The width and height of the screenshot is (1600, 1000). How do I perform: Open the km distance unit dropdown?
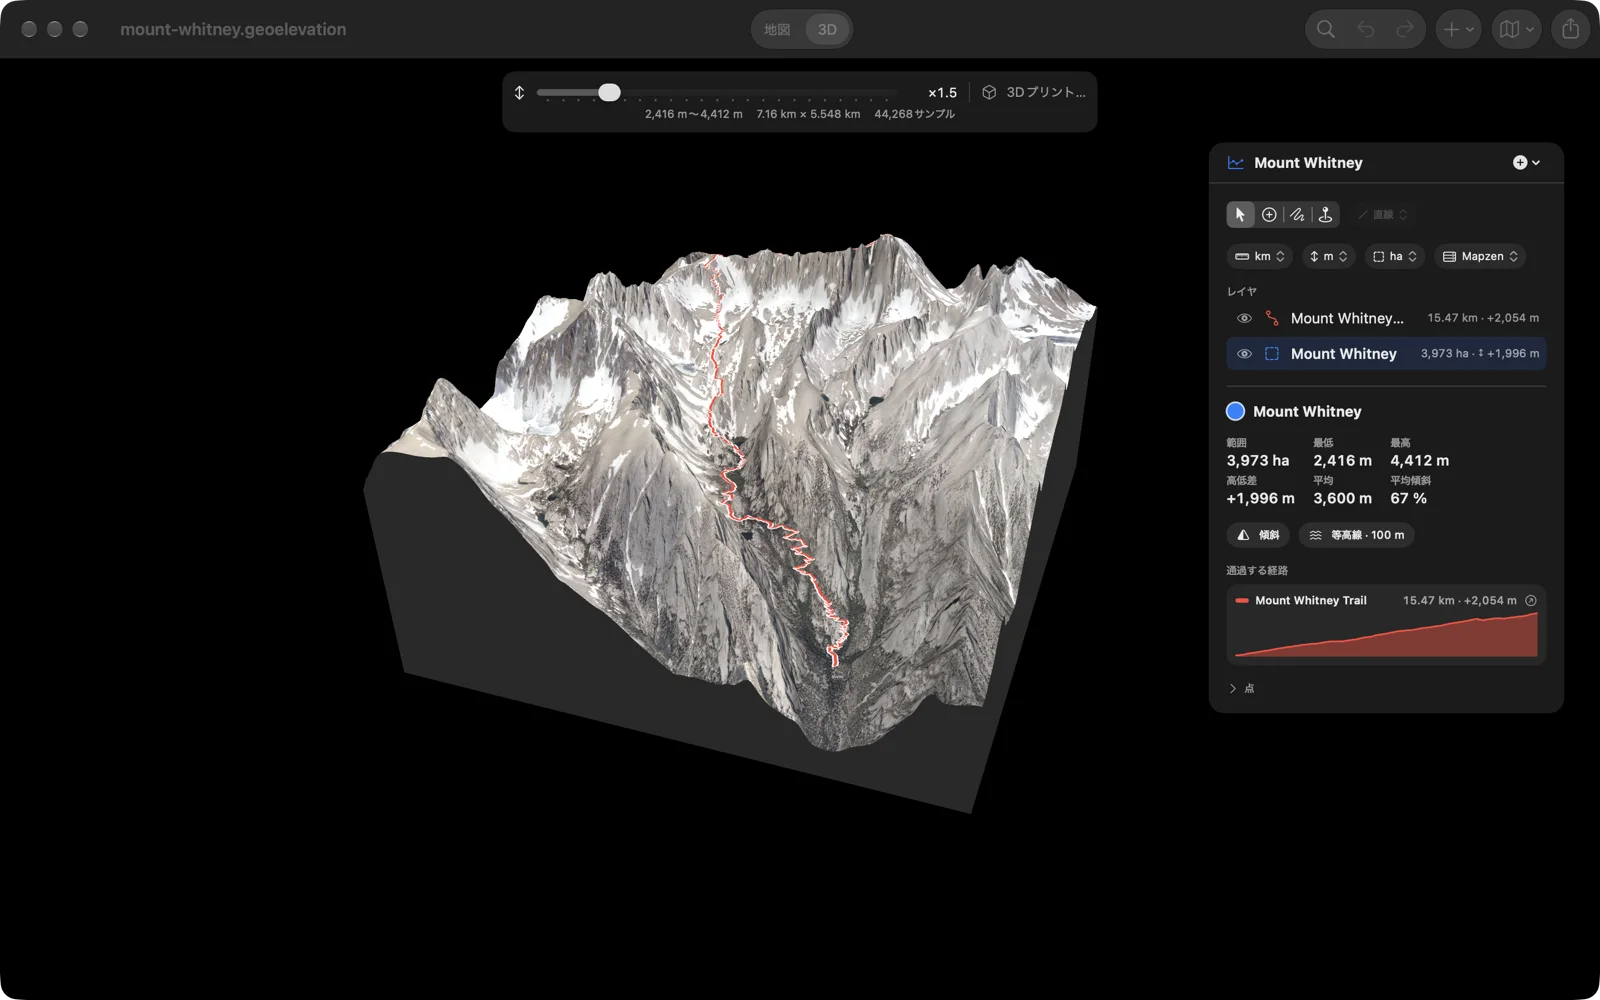pyautogui.click(x=1260, y=257)
